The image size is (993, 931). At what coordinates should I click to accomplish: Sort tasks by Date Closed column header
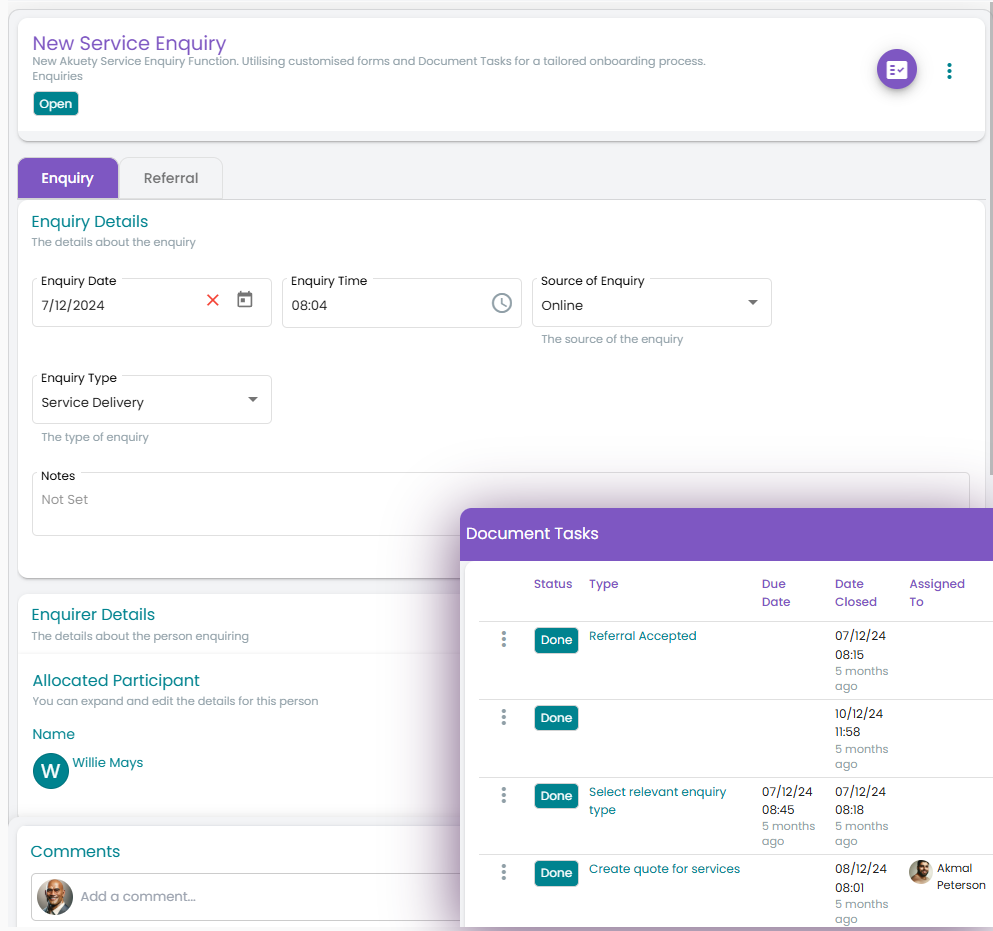tap(856, 593)
